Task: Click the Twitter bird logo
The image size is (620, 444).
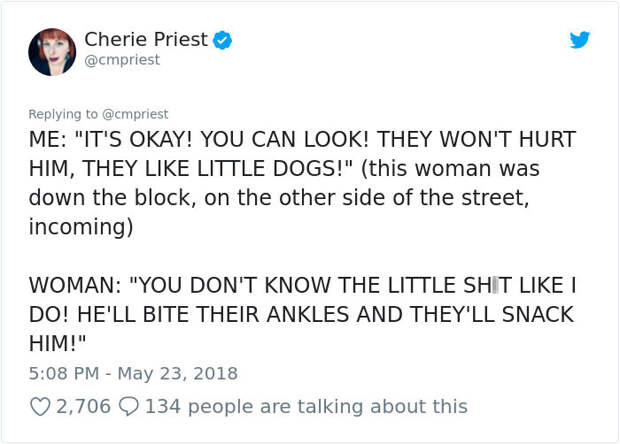Action: pos(580,40)
